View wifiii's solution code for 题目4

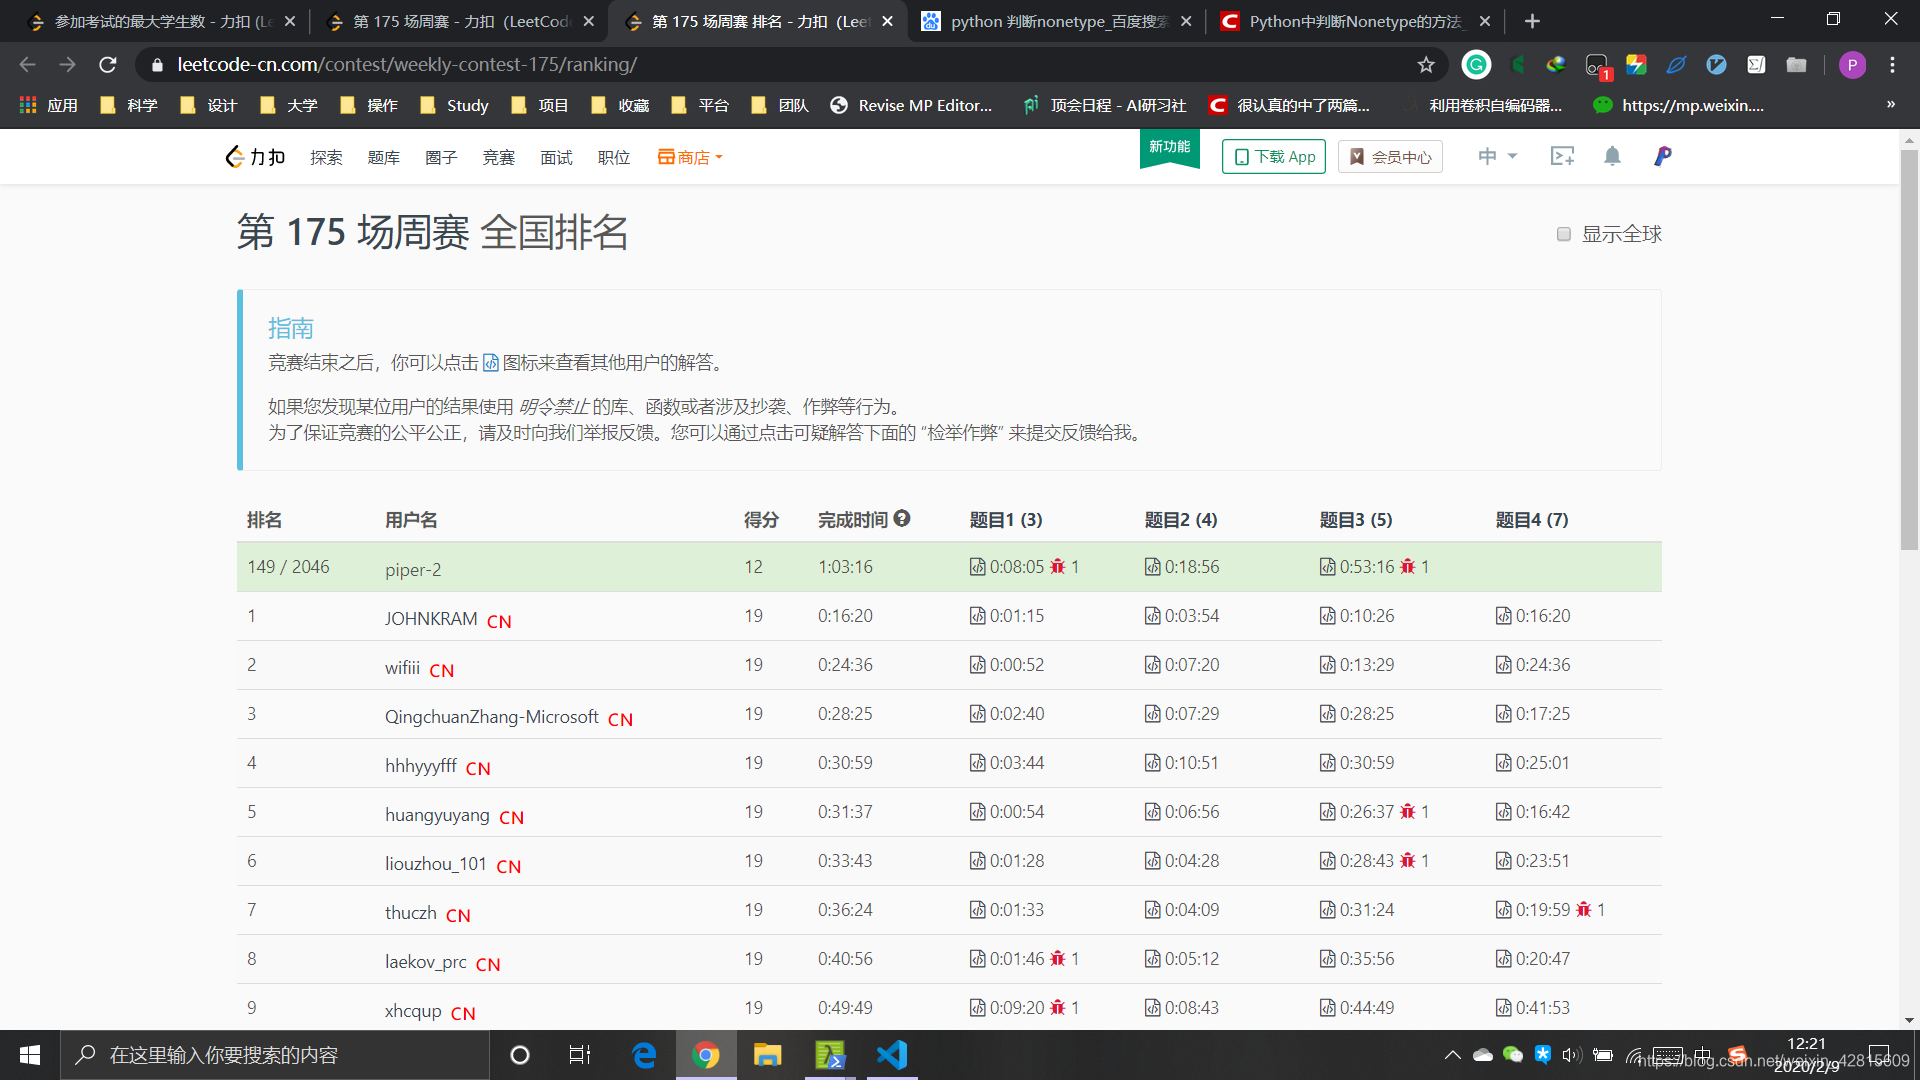point(1503,665)
